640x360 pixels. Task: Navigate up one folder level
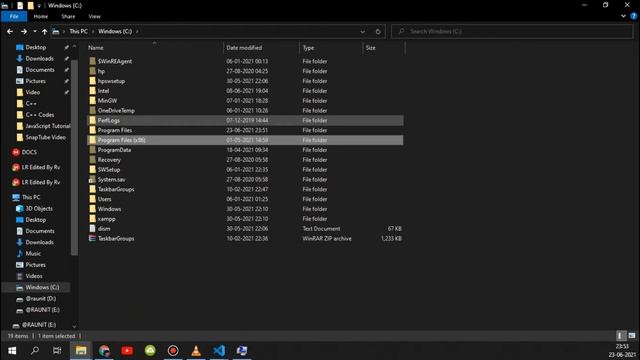[44, 31]
